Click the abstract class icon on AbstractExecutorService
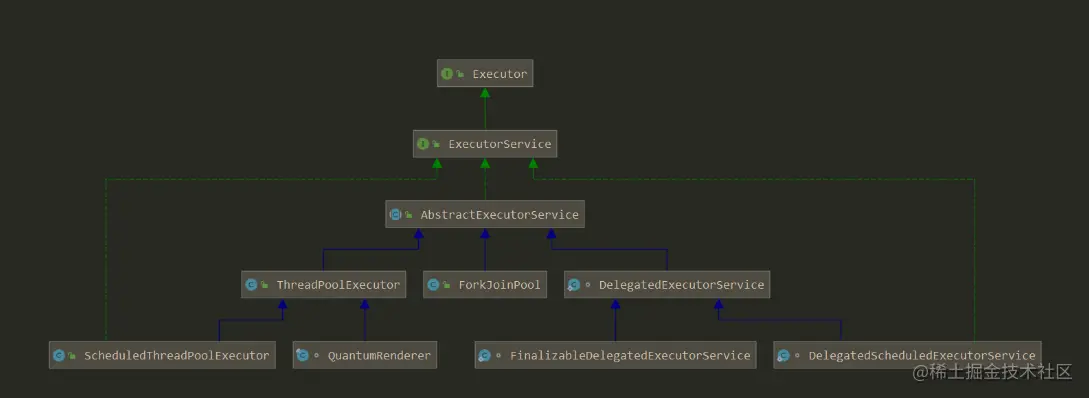 [395, 215]
